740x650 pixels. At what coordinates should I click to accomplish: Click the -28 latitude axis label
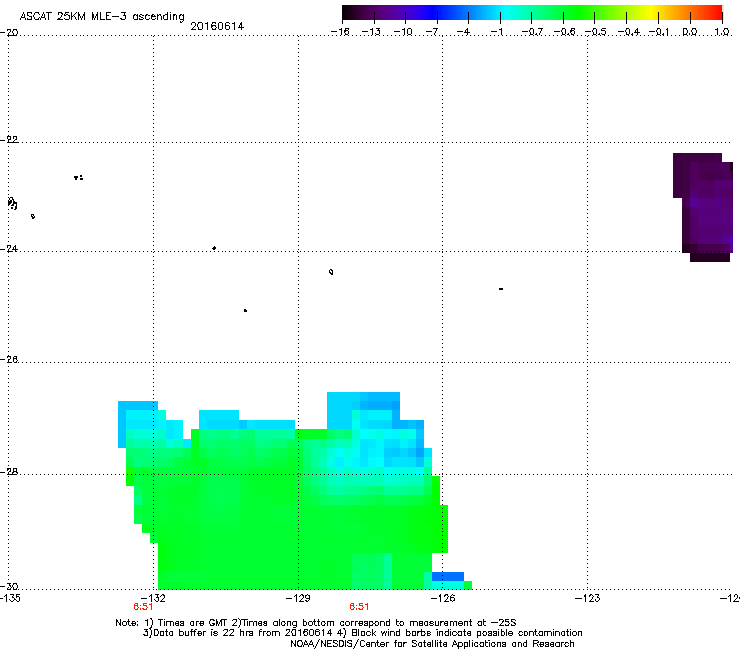tap(9, 472)
